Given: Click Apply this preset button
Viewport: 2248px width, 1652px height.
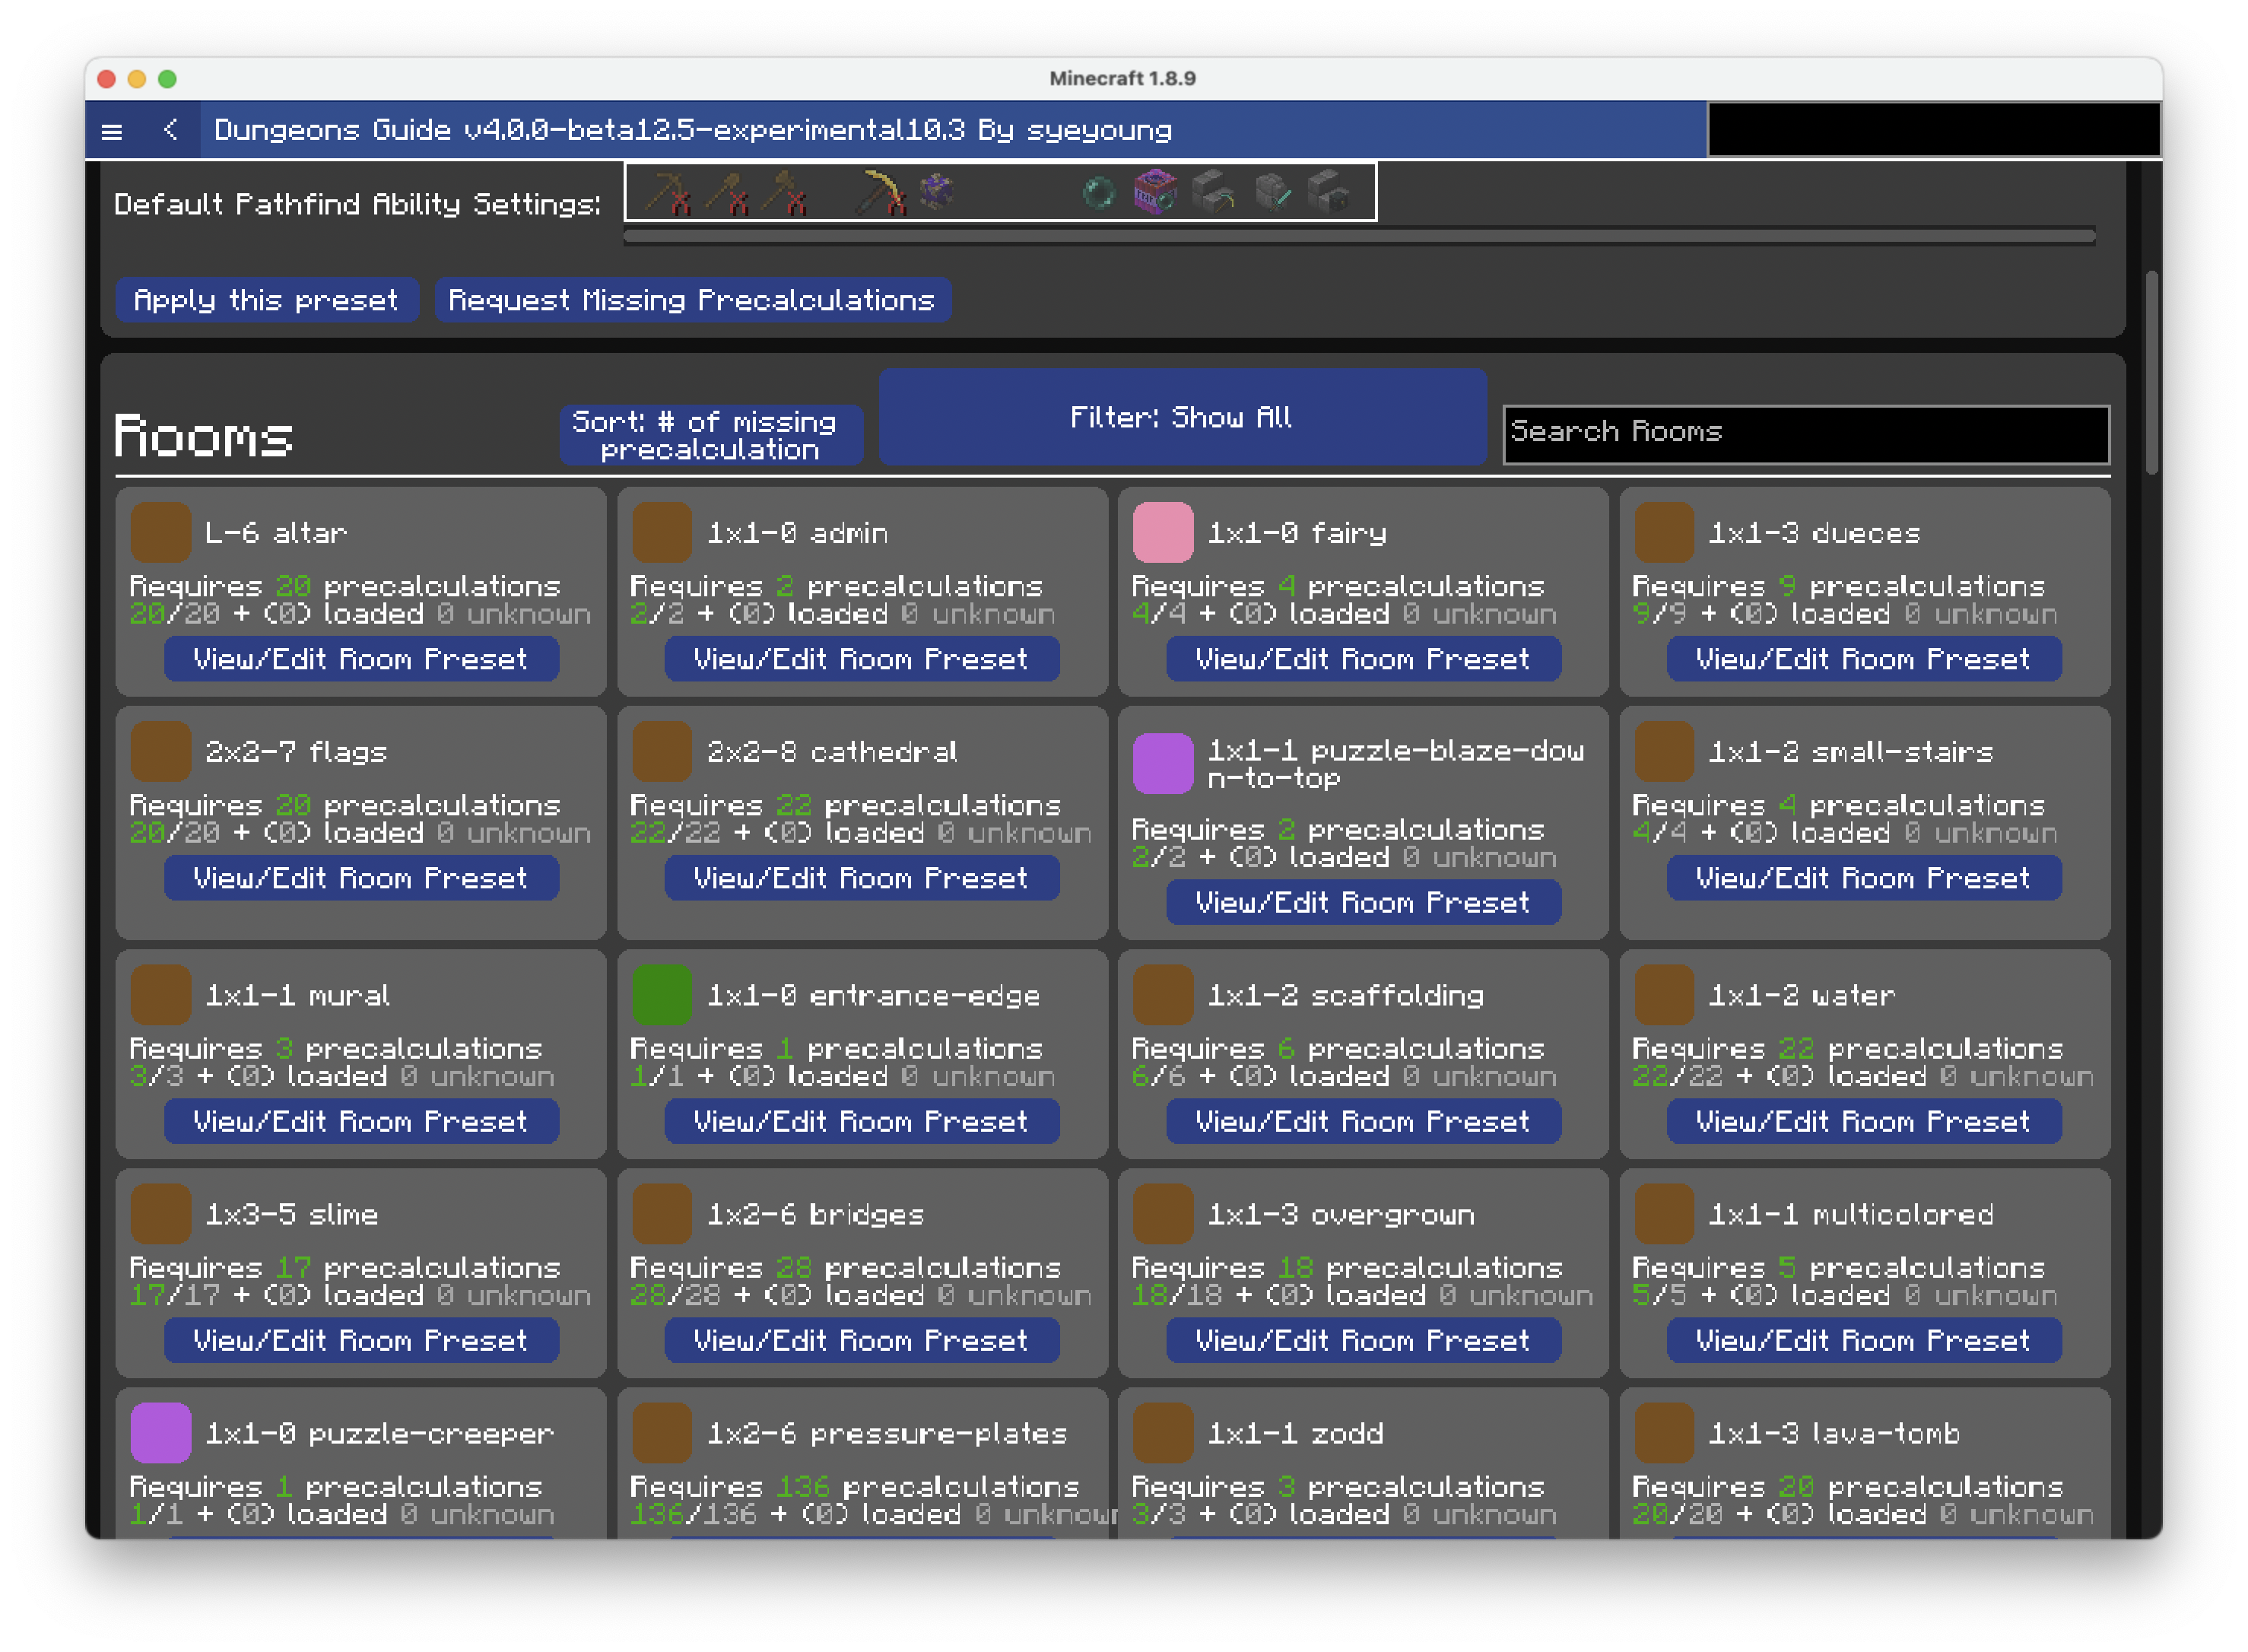Looking at the screenshot, I should pyautogui.click(x=266, y=300).
